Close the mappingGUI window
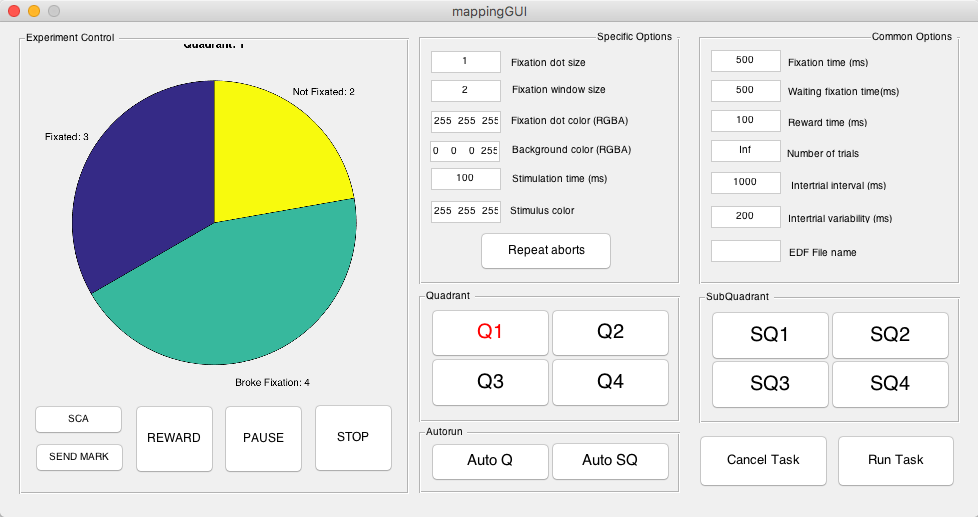Viewport: 978px width, 517px height. point(14,11)
